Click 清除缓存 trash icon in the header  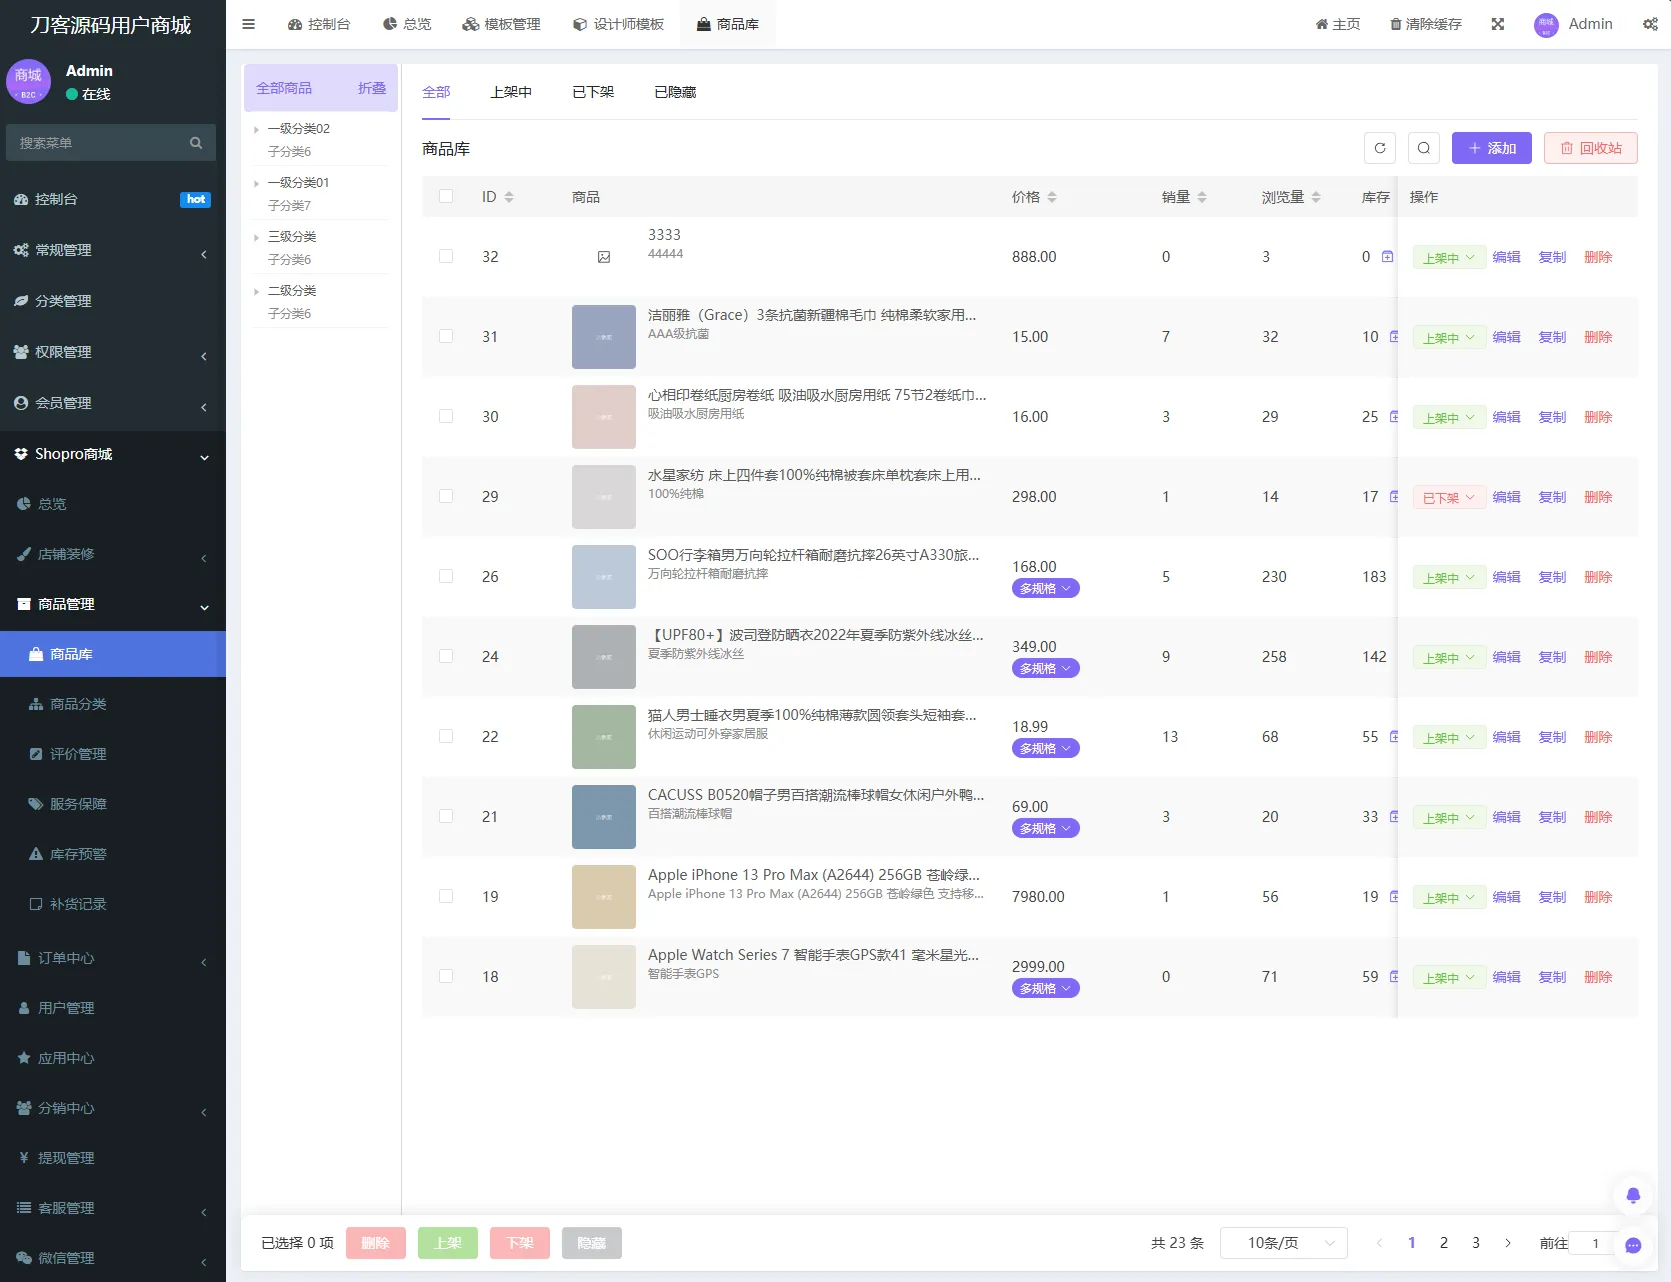(1395, 23)
